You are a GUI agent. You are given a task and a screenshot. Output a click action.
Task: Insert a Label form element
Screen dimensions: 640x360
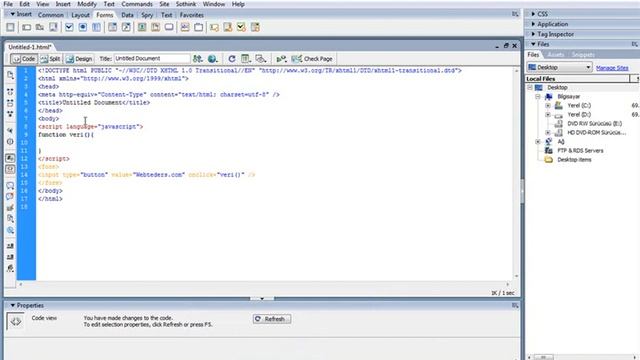pyautogui.click(x=185, y=27)
